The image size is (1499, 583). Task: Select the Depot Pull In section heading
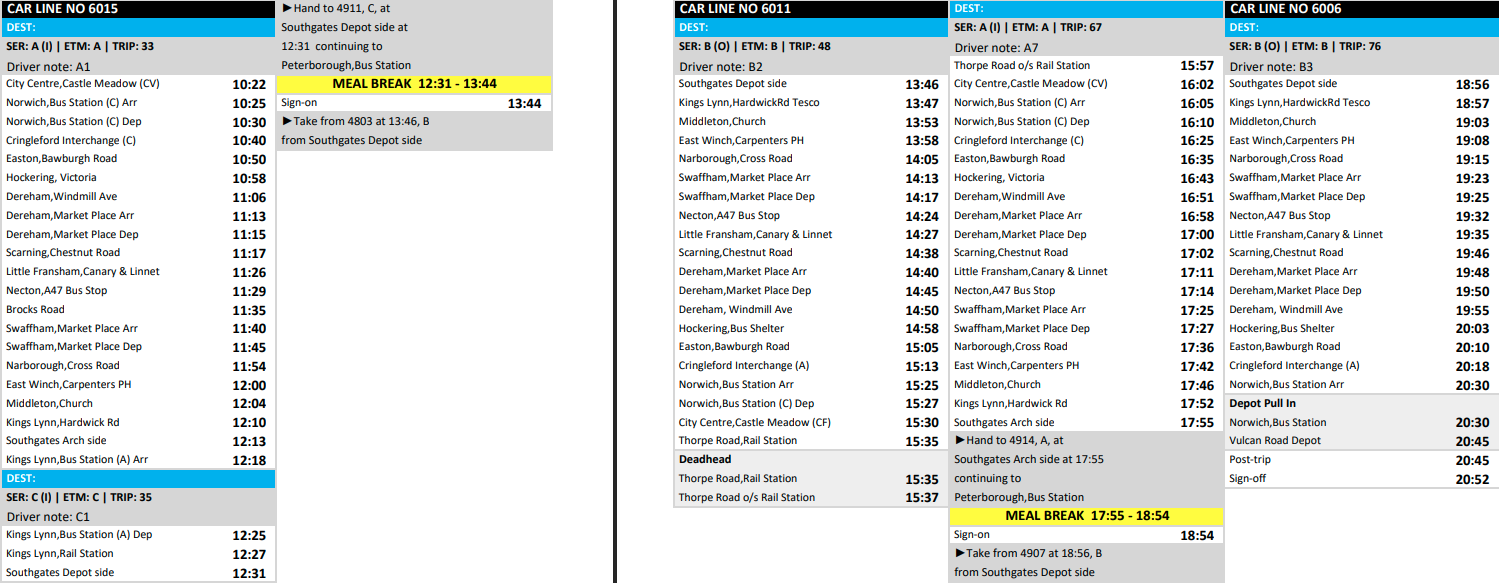1361,404
